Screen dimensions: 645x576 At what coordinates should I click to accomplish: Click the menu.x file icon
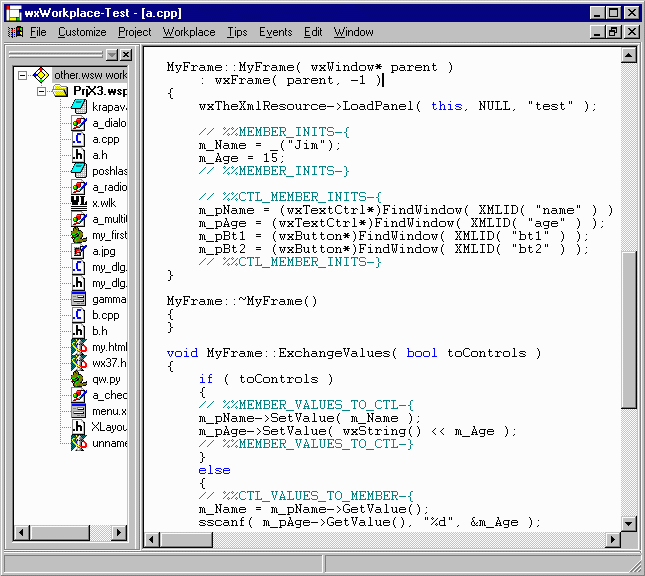(x=79, y=411)
